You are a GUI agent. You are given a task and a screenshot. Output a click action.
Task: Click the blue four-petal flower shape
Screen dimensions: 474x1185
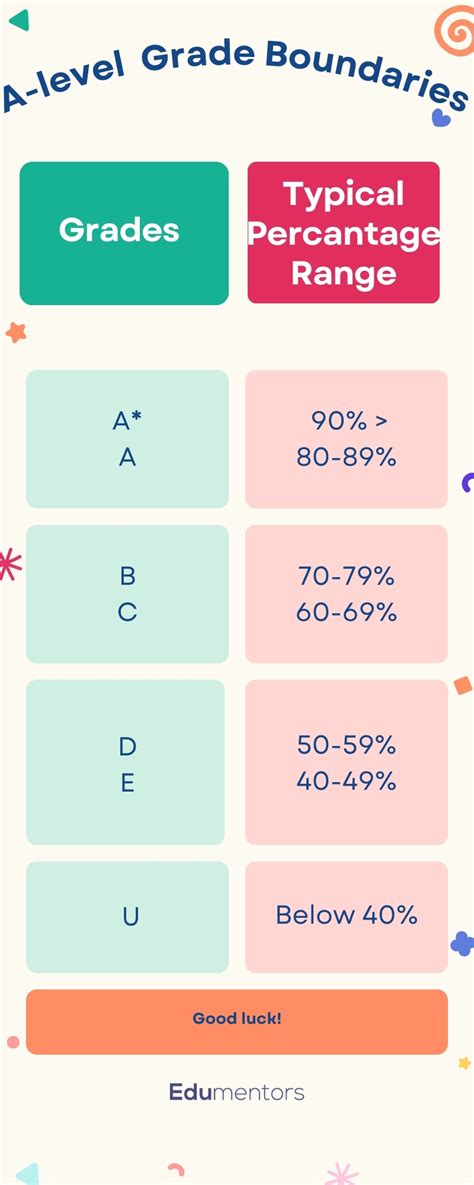pyautogui.click(x=462, y=943)
